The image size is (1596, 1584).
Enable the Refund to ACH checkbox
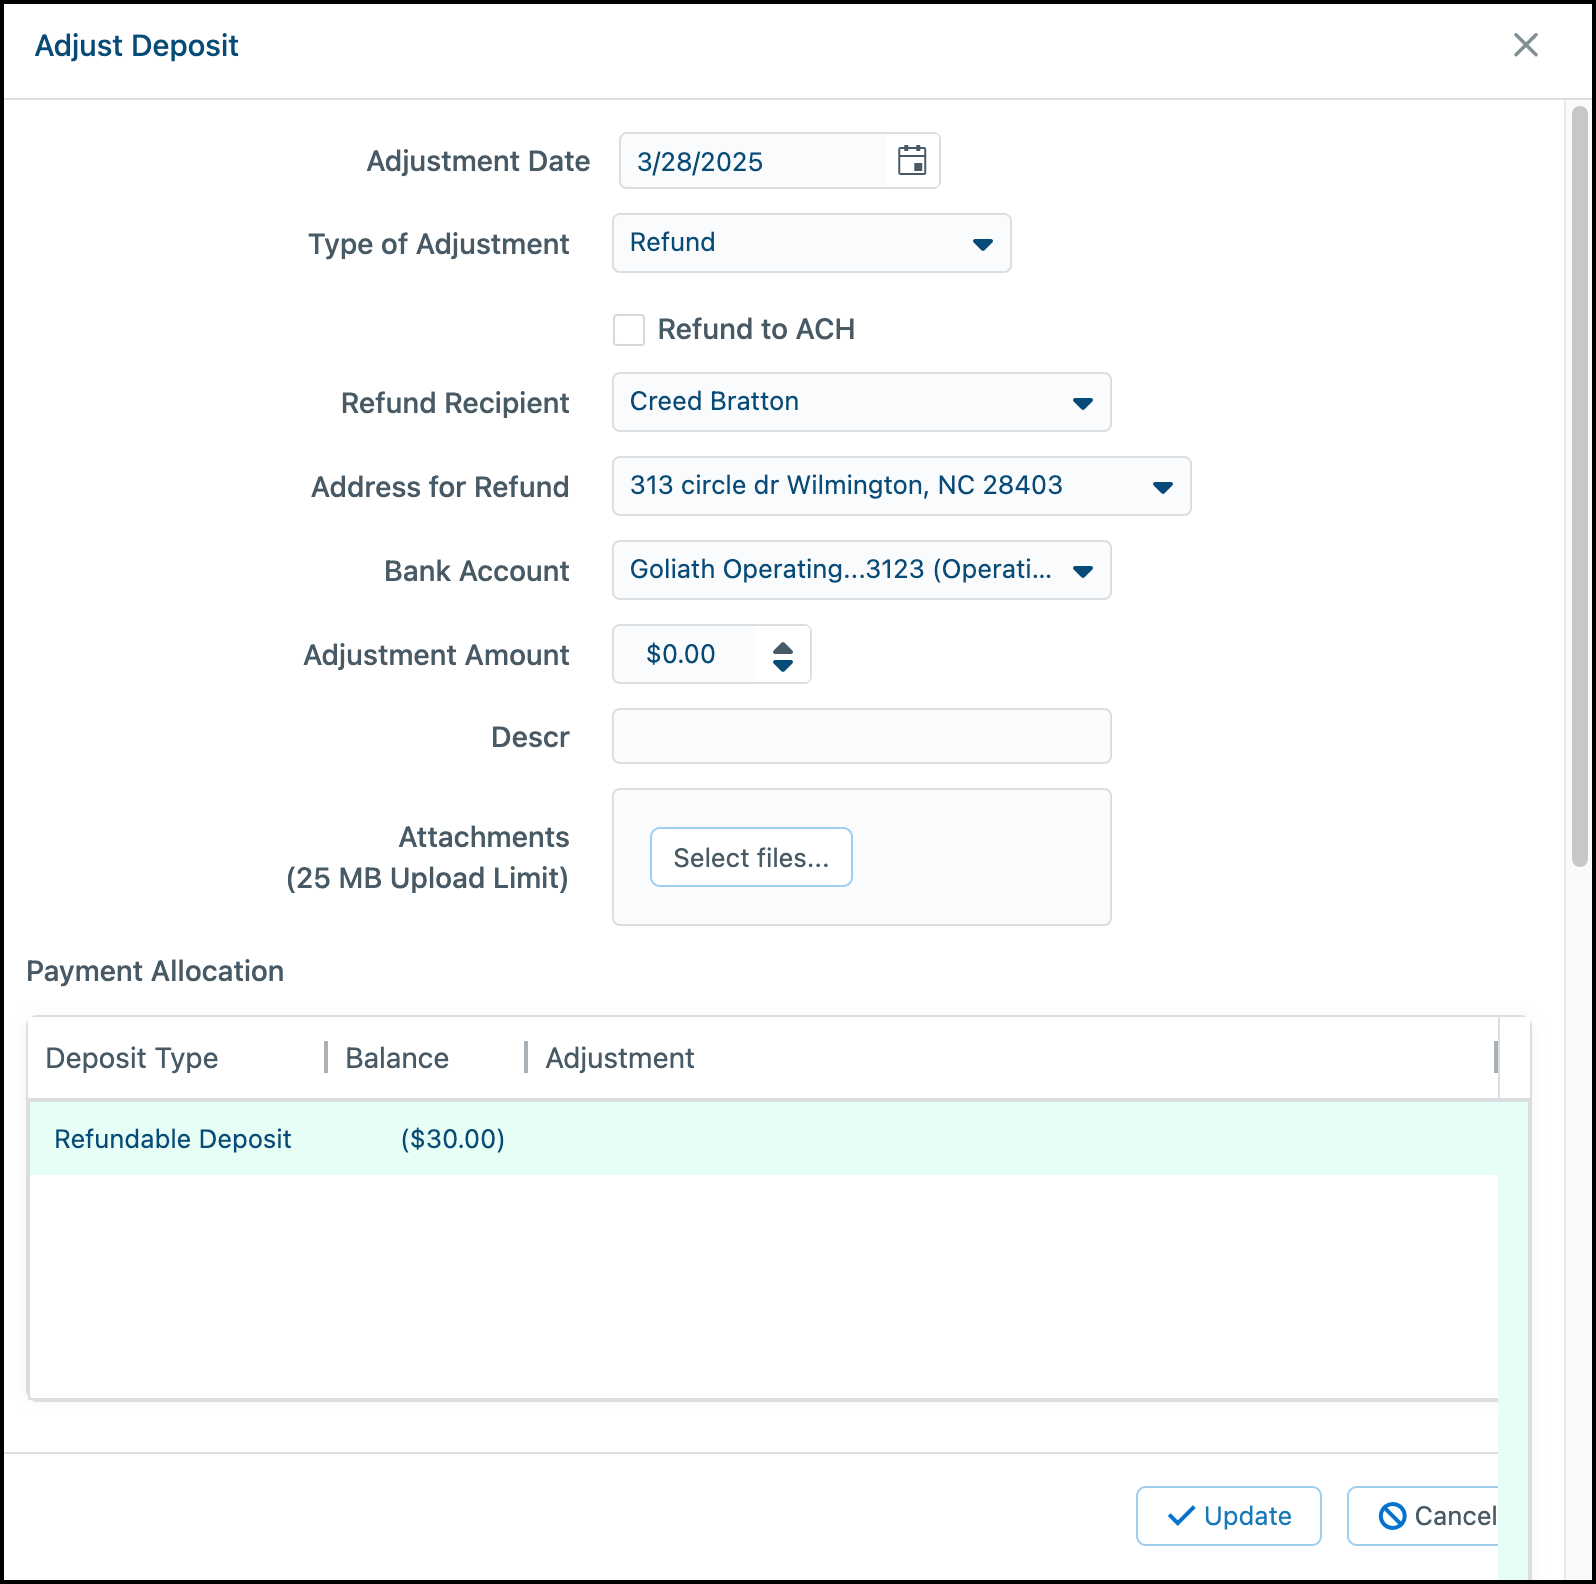(629, 329)
